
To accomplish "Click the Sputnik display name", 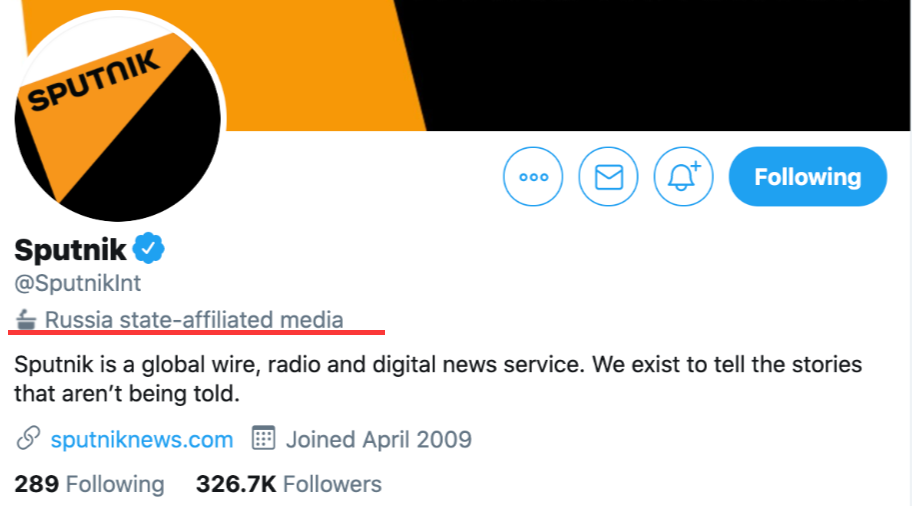I will (70, 250).
